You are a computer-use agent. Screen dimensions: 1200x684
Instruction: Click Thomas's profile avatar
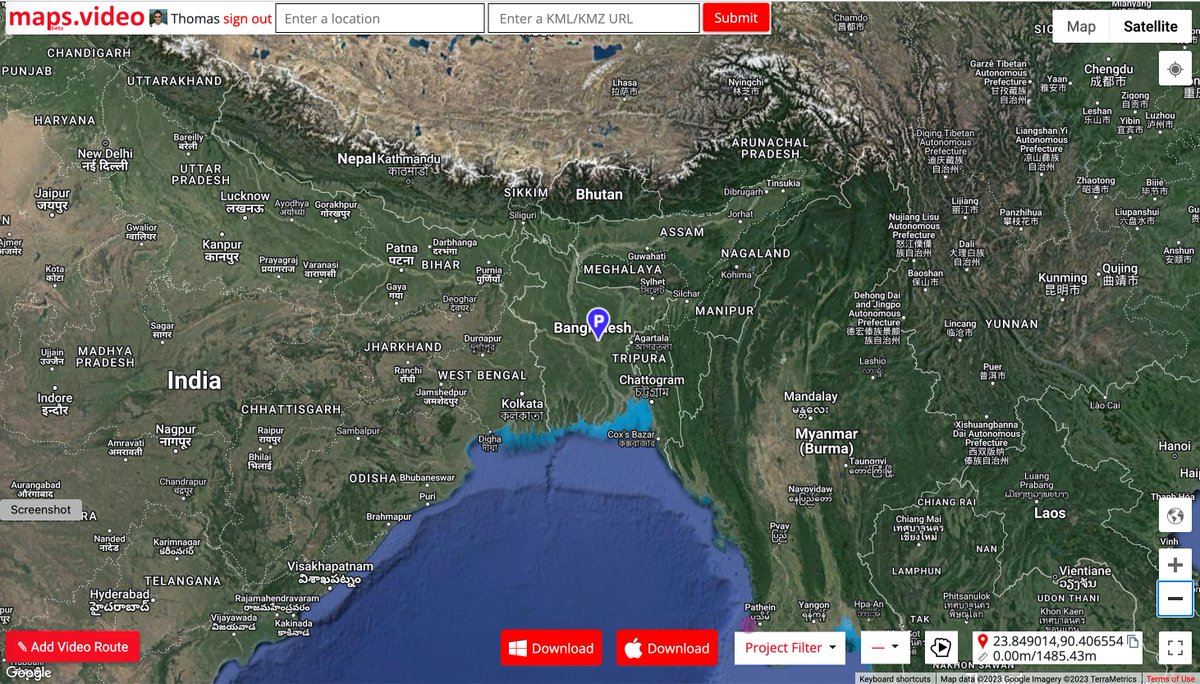pyautogui.click(x=158, y=18)
